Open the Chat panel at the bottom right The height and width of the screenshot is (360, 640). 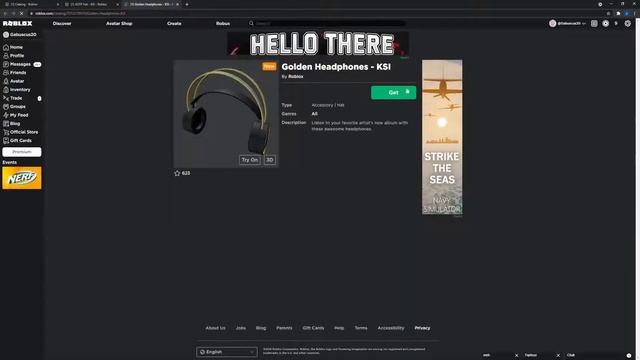(599, 355)
